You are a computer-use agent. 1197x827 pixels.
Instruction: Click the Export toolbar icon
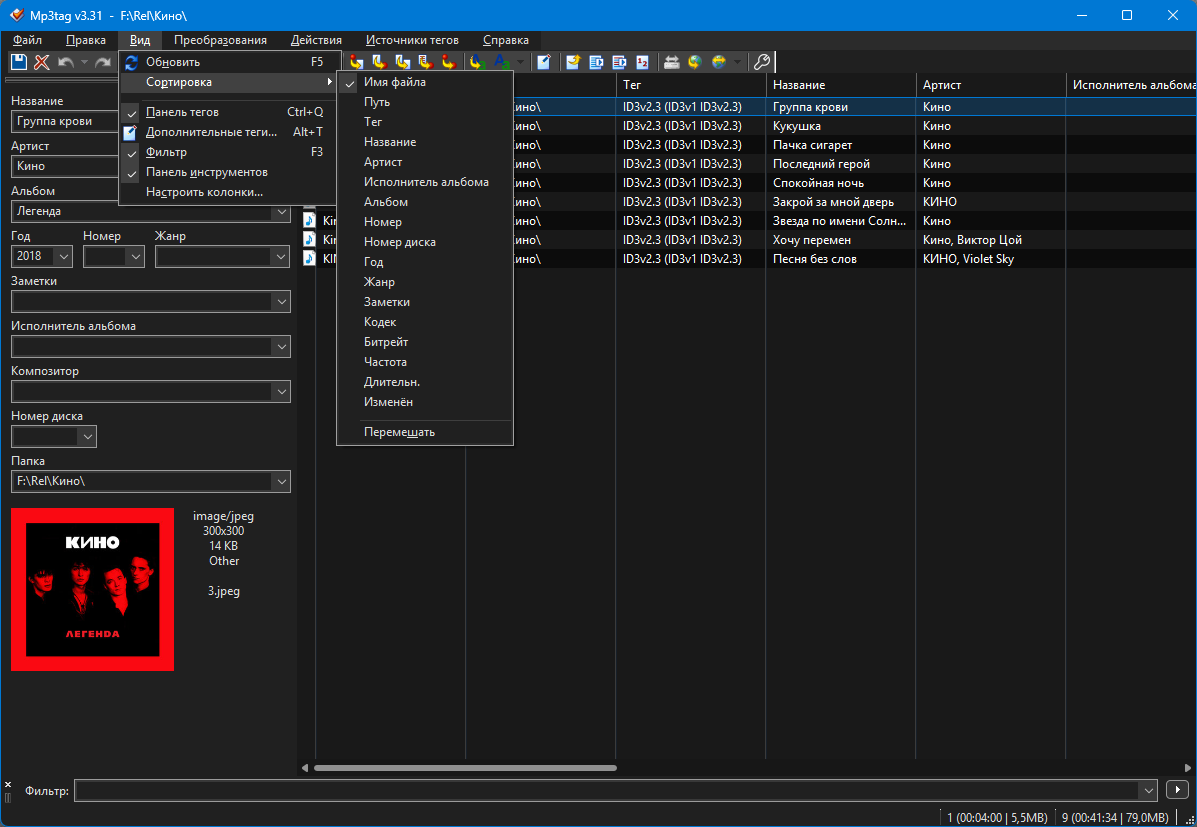[x=573, y=63]
